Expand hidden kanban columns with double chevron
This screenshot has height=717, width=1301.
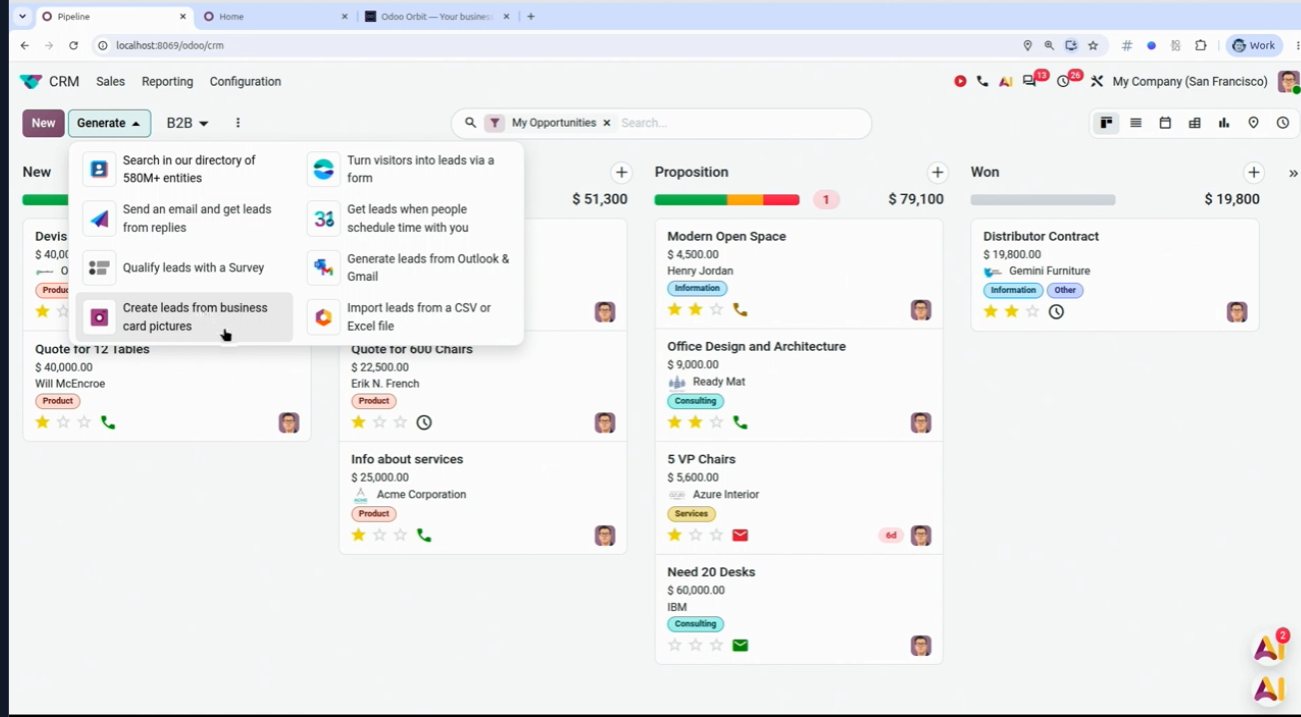click(1293, 173)
